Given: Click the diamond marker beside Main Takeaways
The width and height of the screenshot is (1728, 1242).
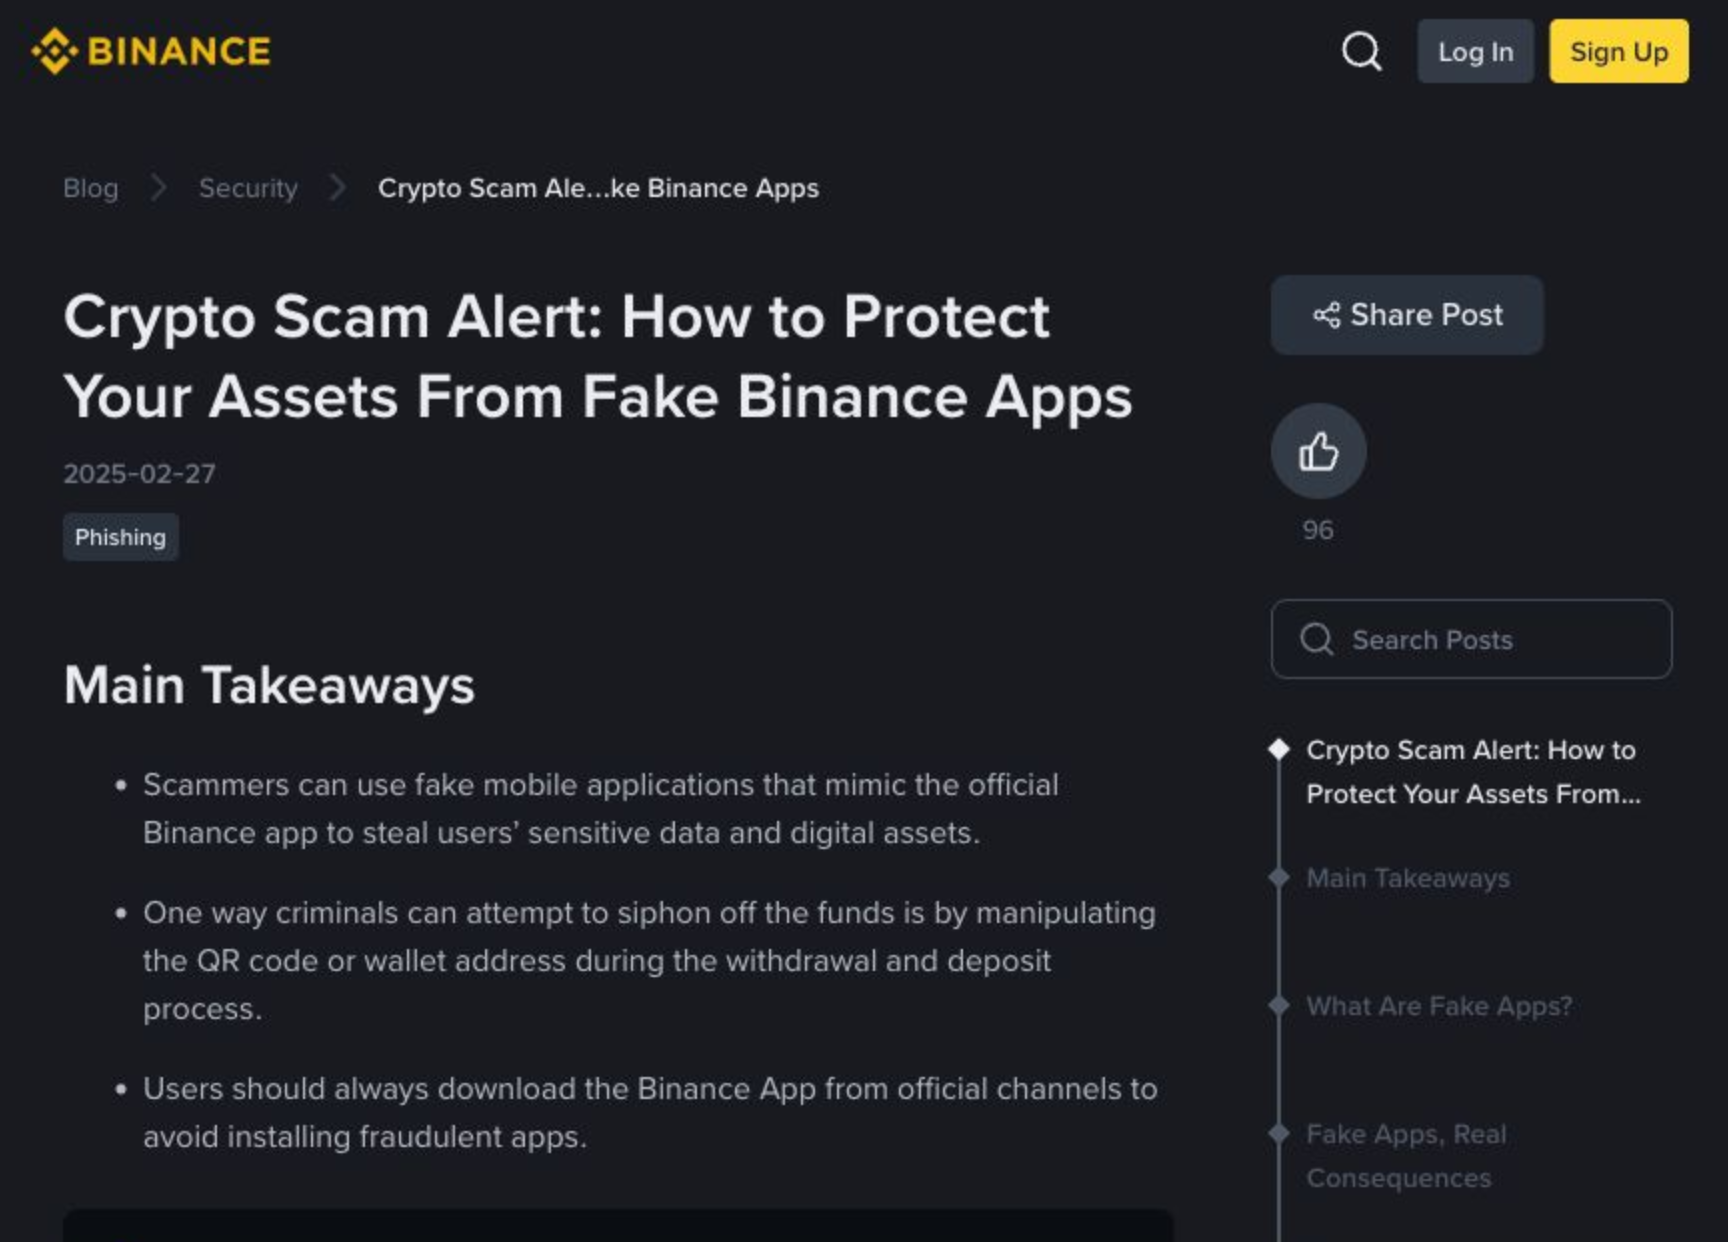Looking at the screenshot, I should click(x=1278, y=877).
